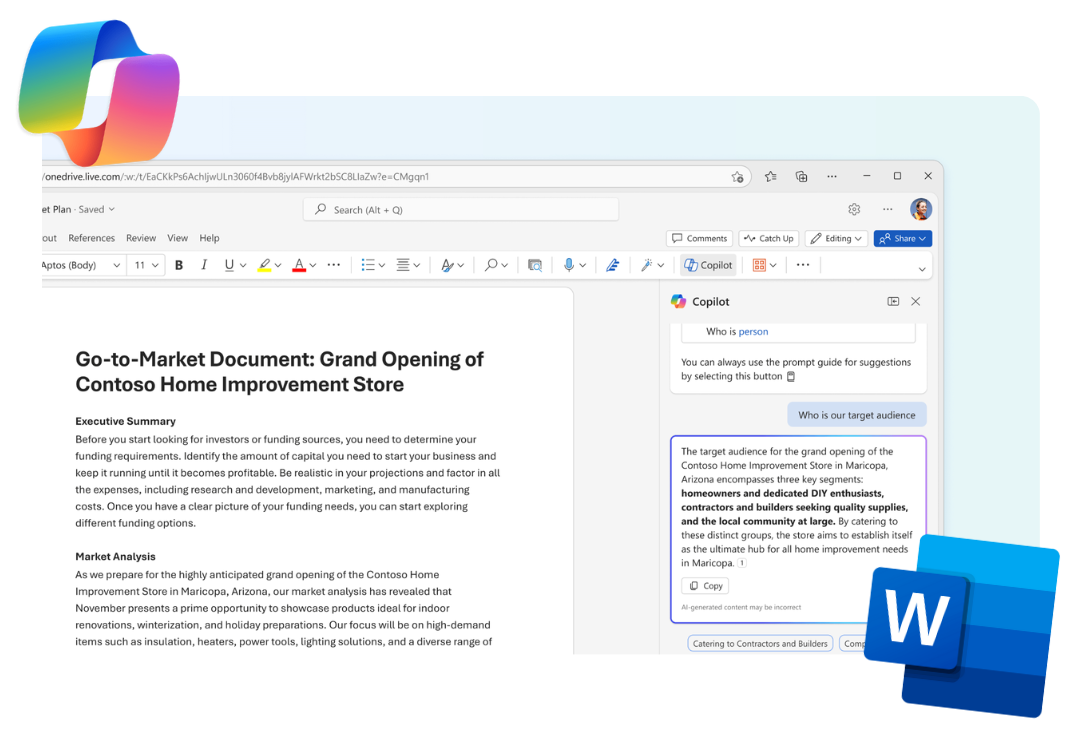Click the 'Market Analysis' heading
Screen dimensions: 1080x733
[115, 556]
